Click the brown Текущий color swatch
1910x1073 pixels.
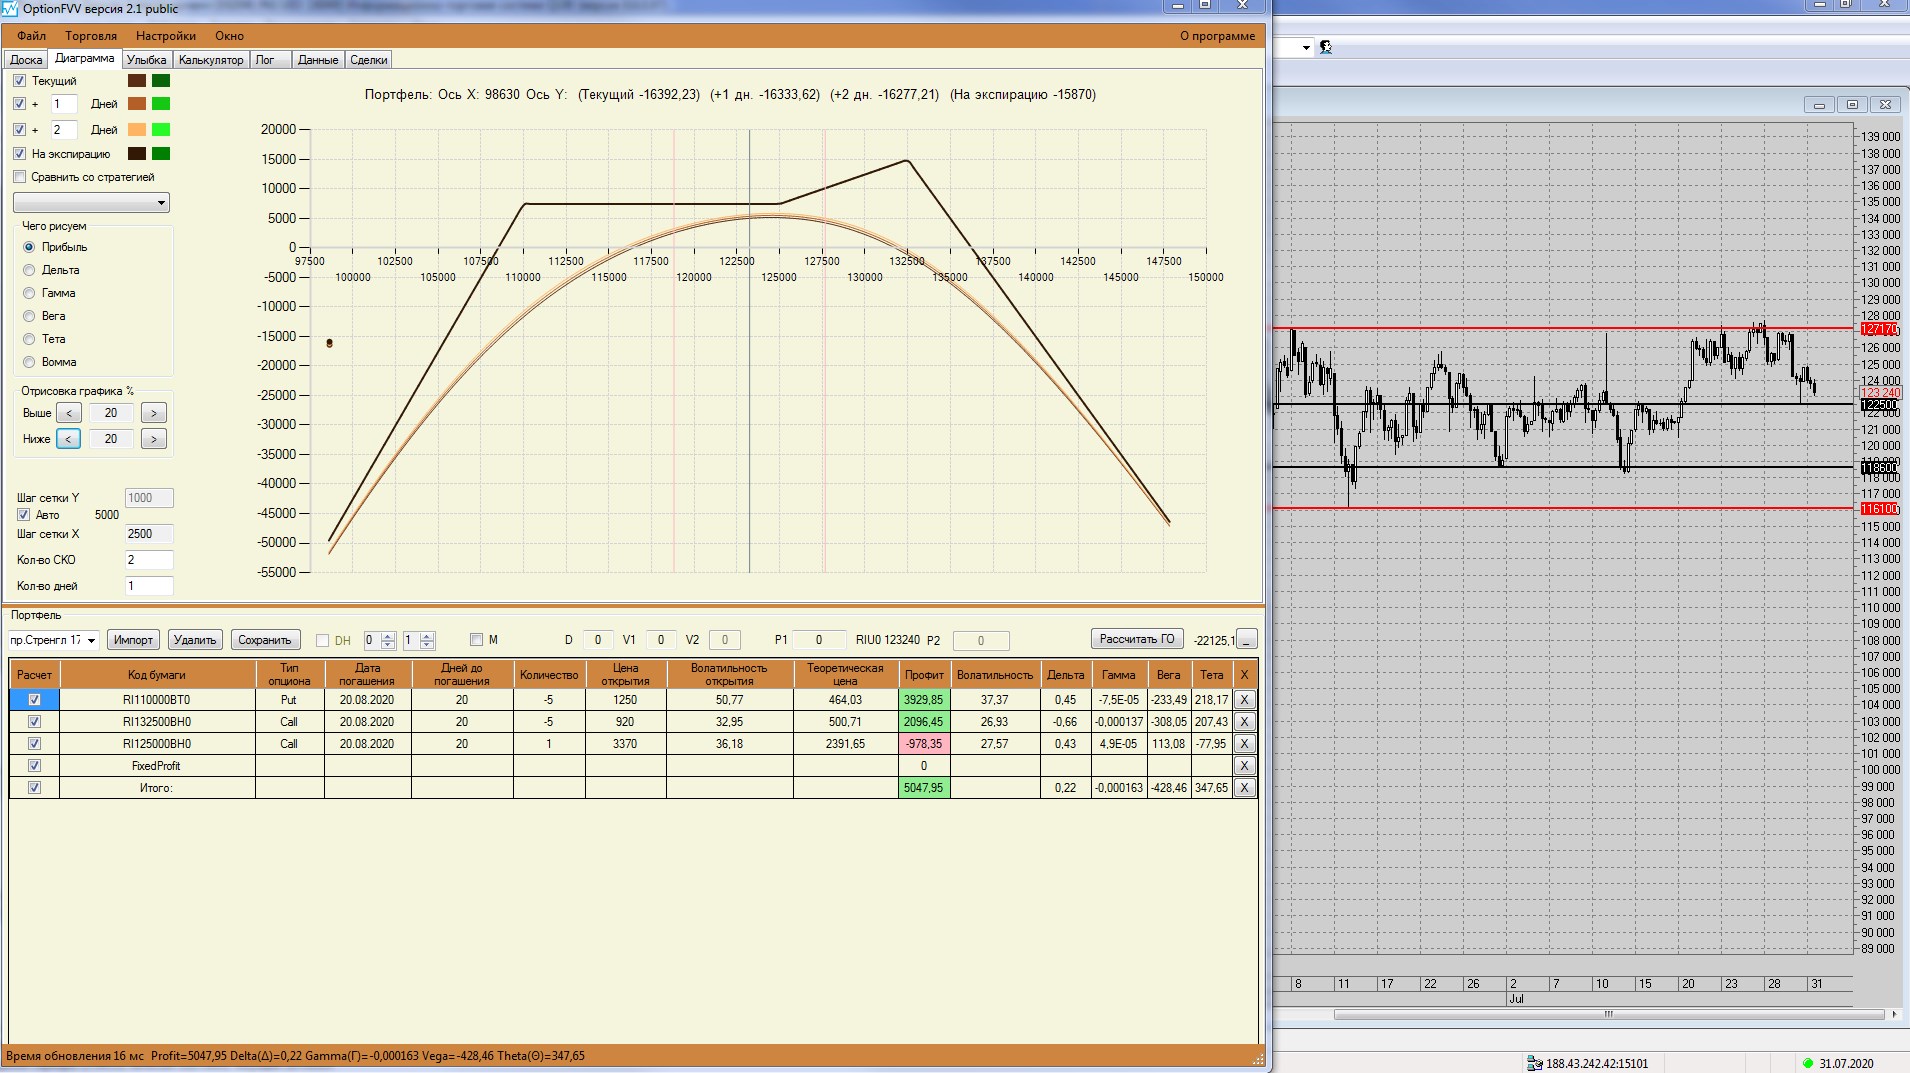(137, 81)
